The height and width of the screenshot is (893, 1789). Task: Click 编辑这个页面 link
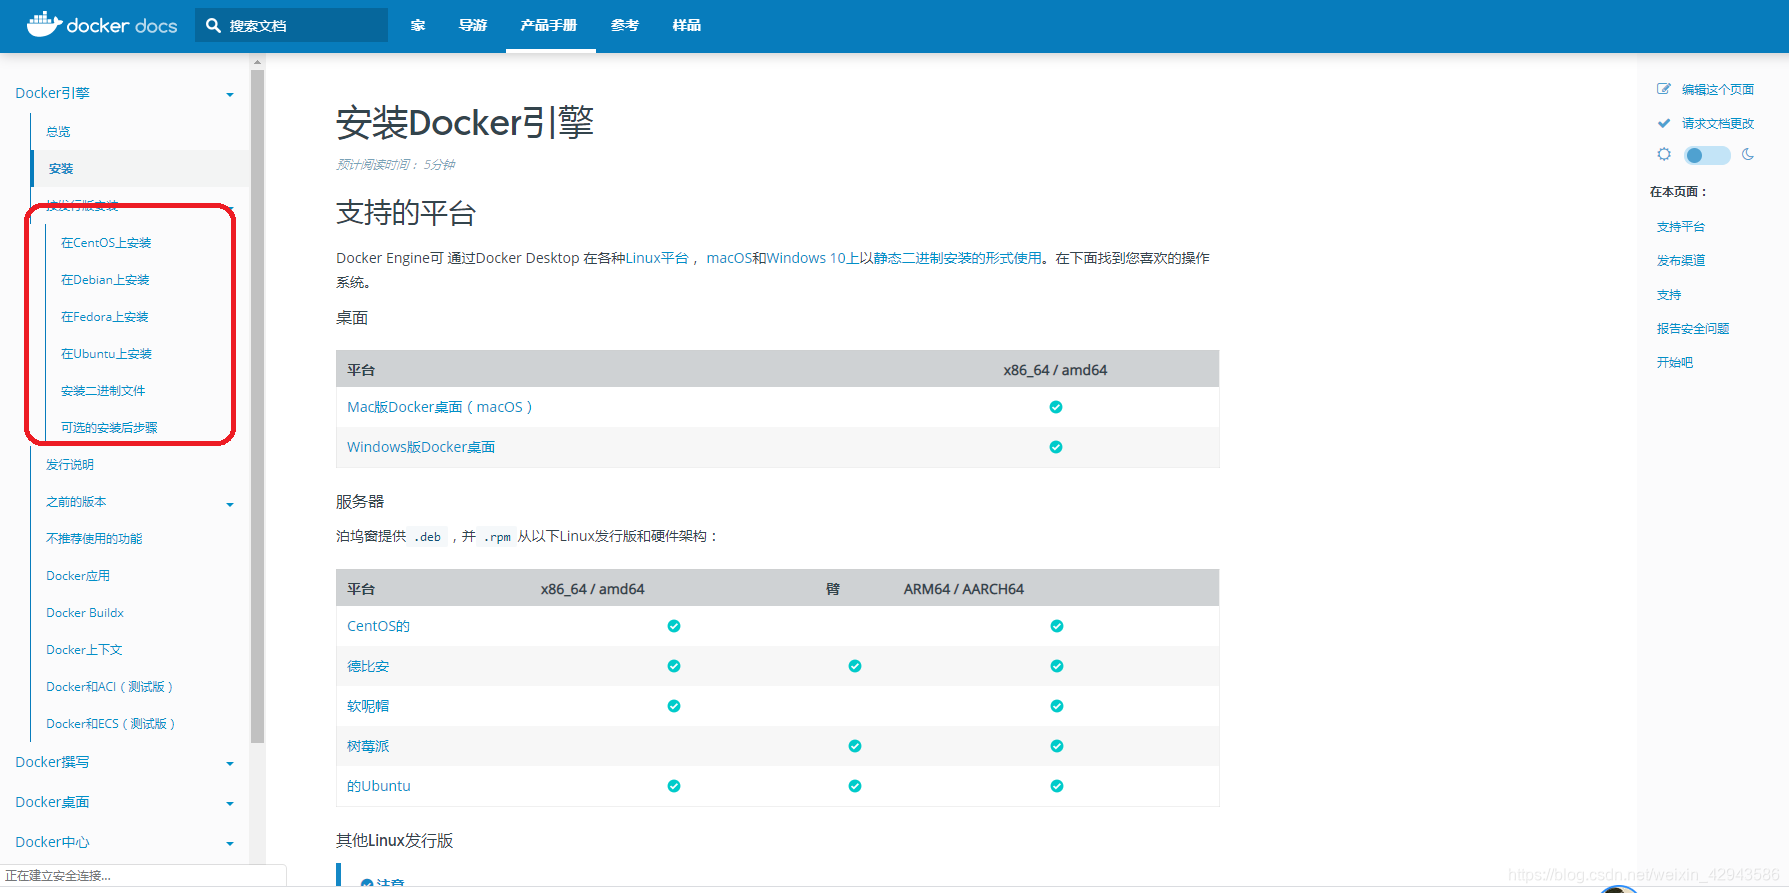point(1717,90)
